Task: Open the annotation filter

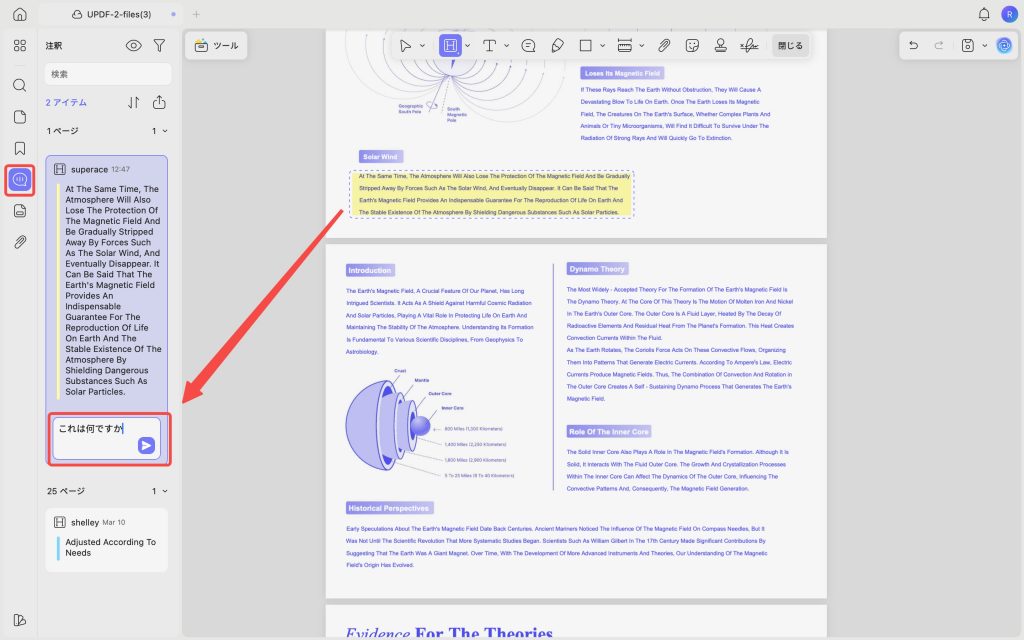Action: click(159, 45)
